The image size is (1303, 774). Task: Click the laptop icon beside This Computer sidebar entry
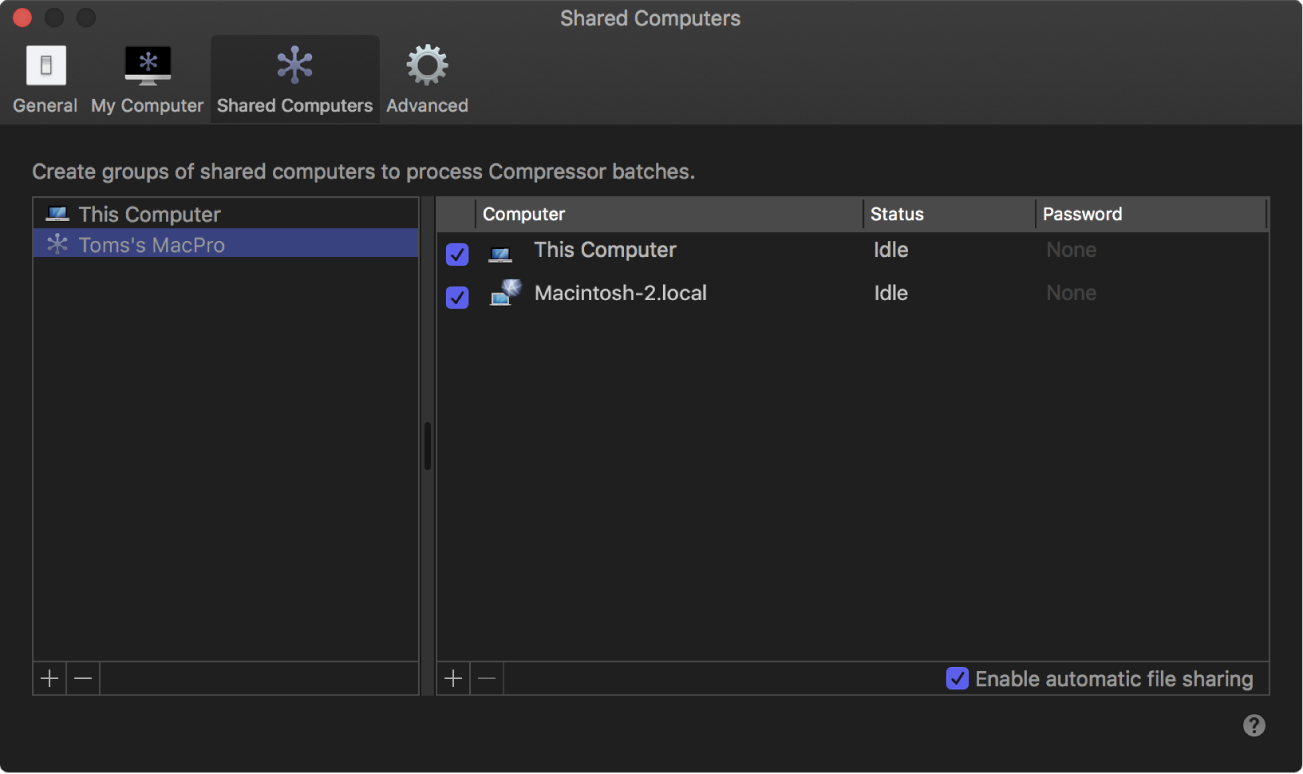click(55, 213)
